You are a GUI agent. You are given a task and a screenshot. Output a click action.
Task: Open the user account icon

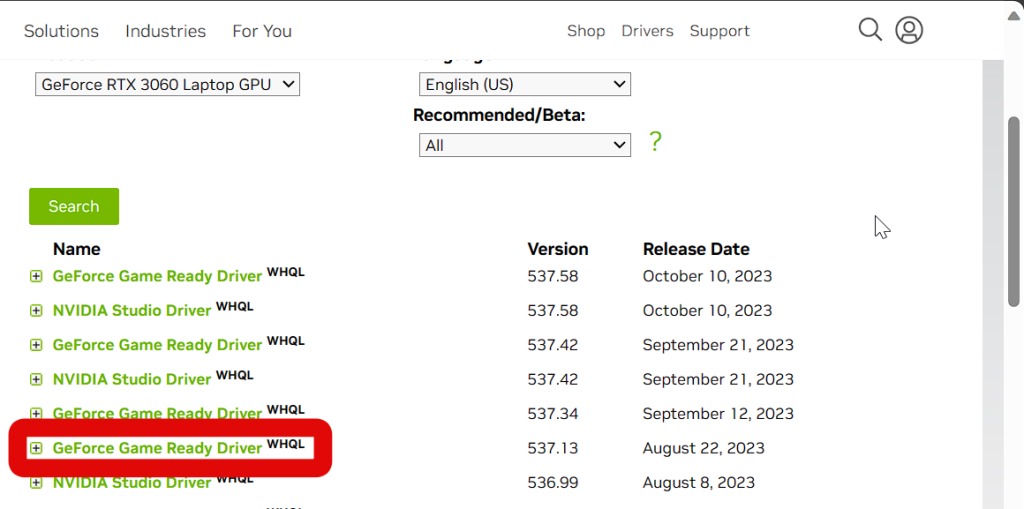pyautogui.click(x=909, y=30)
